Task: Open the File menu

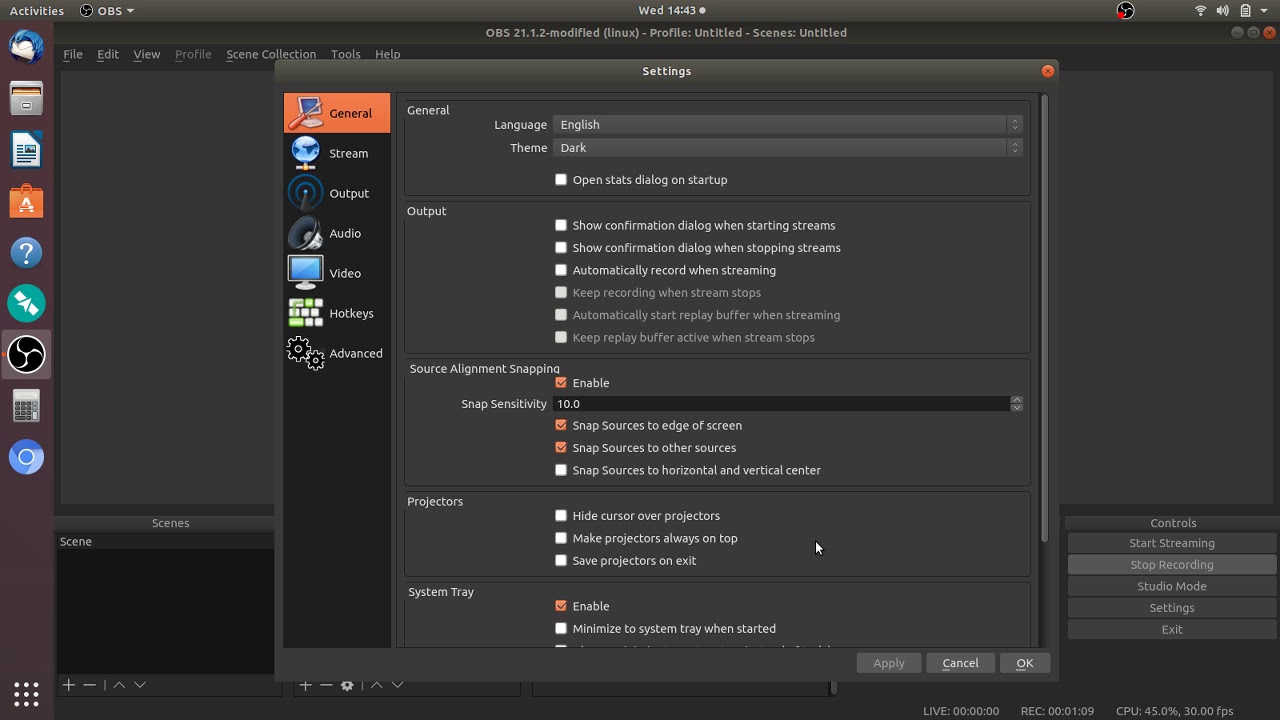Action: point(73,54)
